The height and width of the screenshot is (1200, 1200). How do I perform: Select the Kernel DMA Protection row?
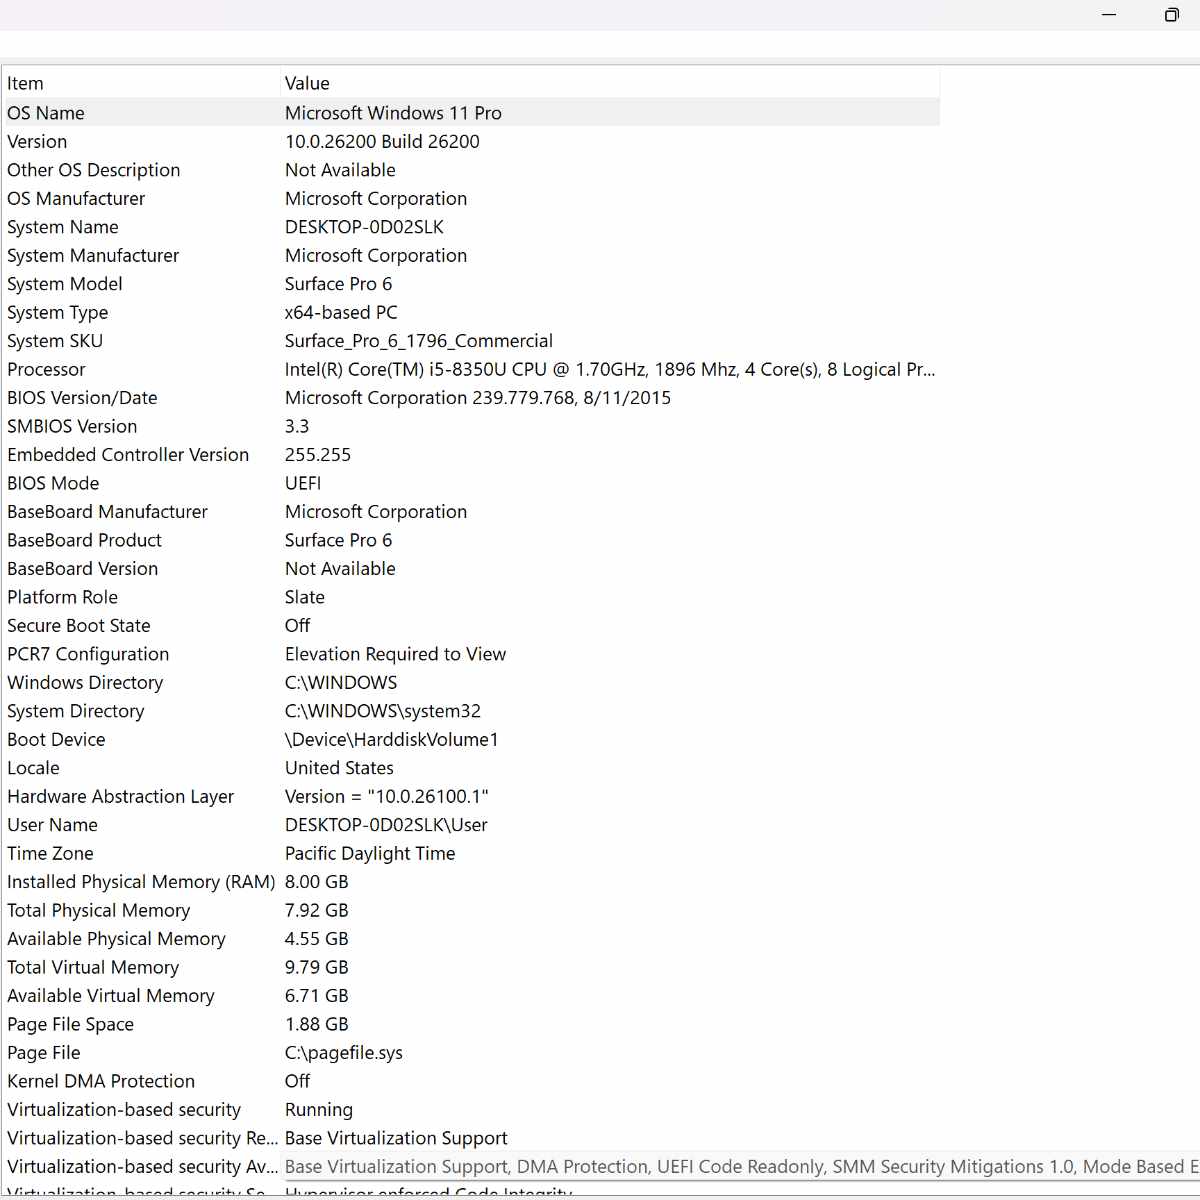(x=471, y=1082)
